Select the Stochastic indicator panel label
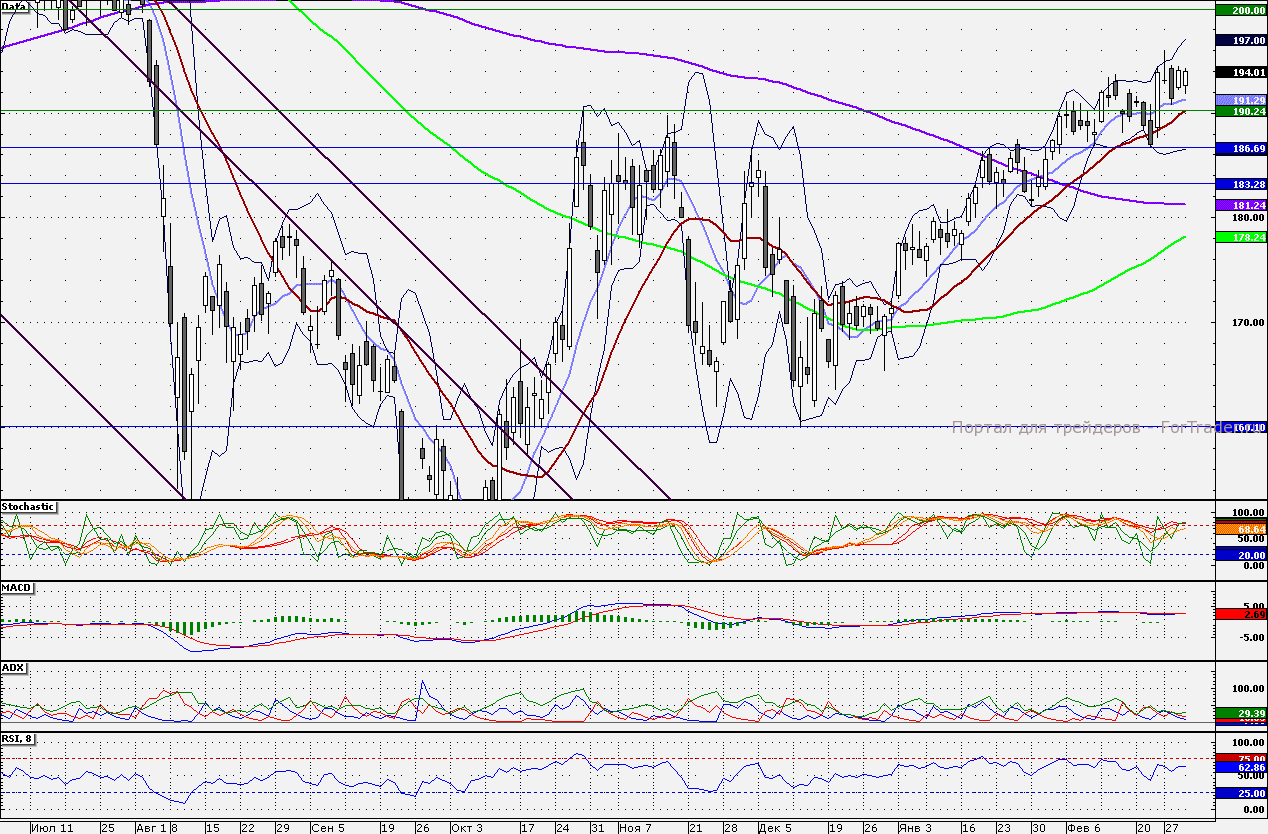1268x834 pixels. (28, 507)
